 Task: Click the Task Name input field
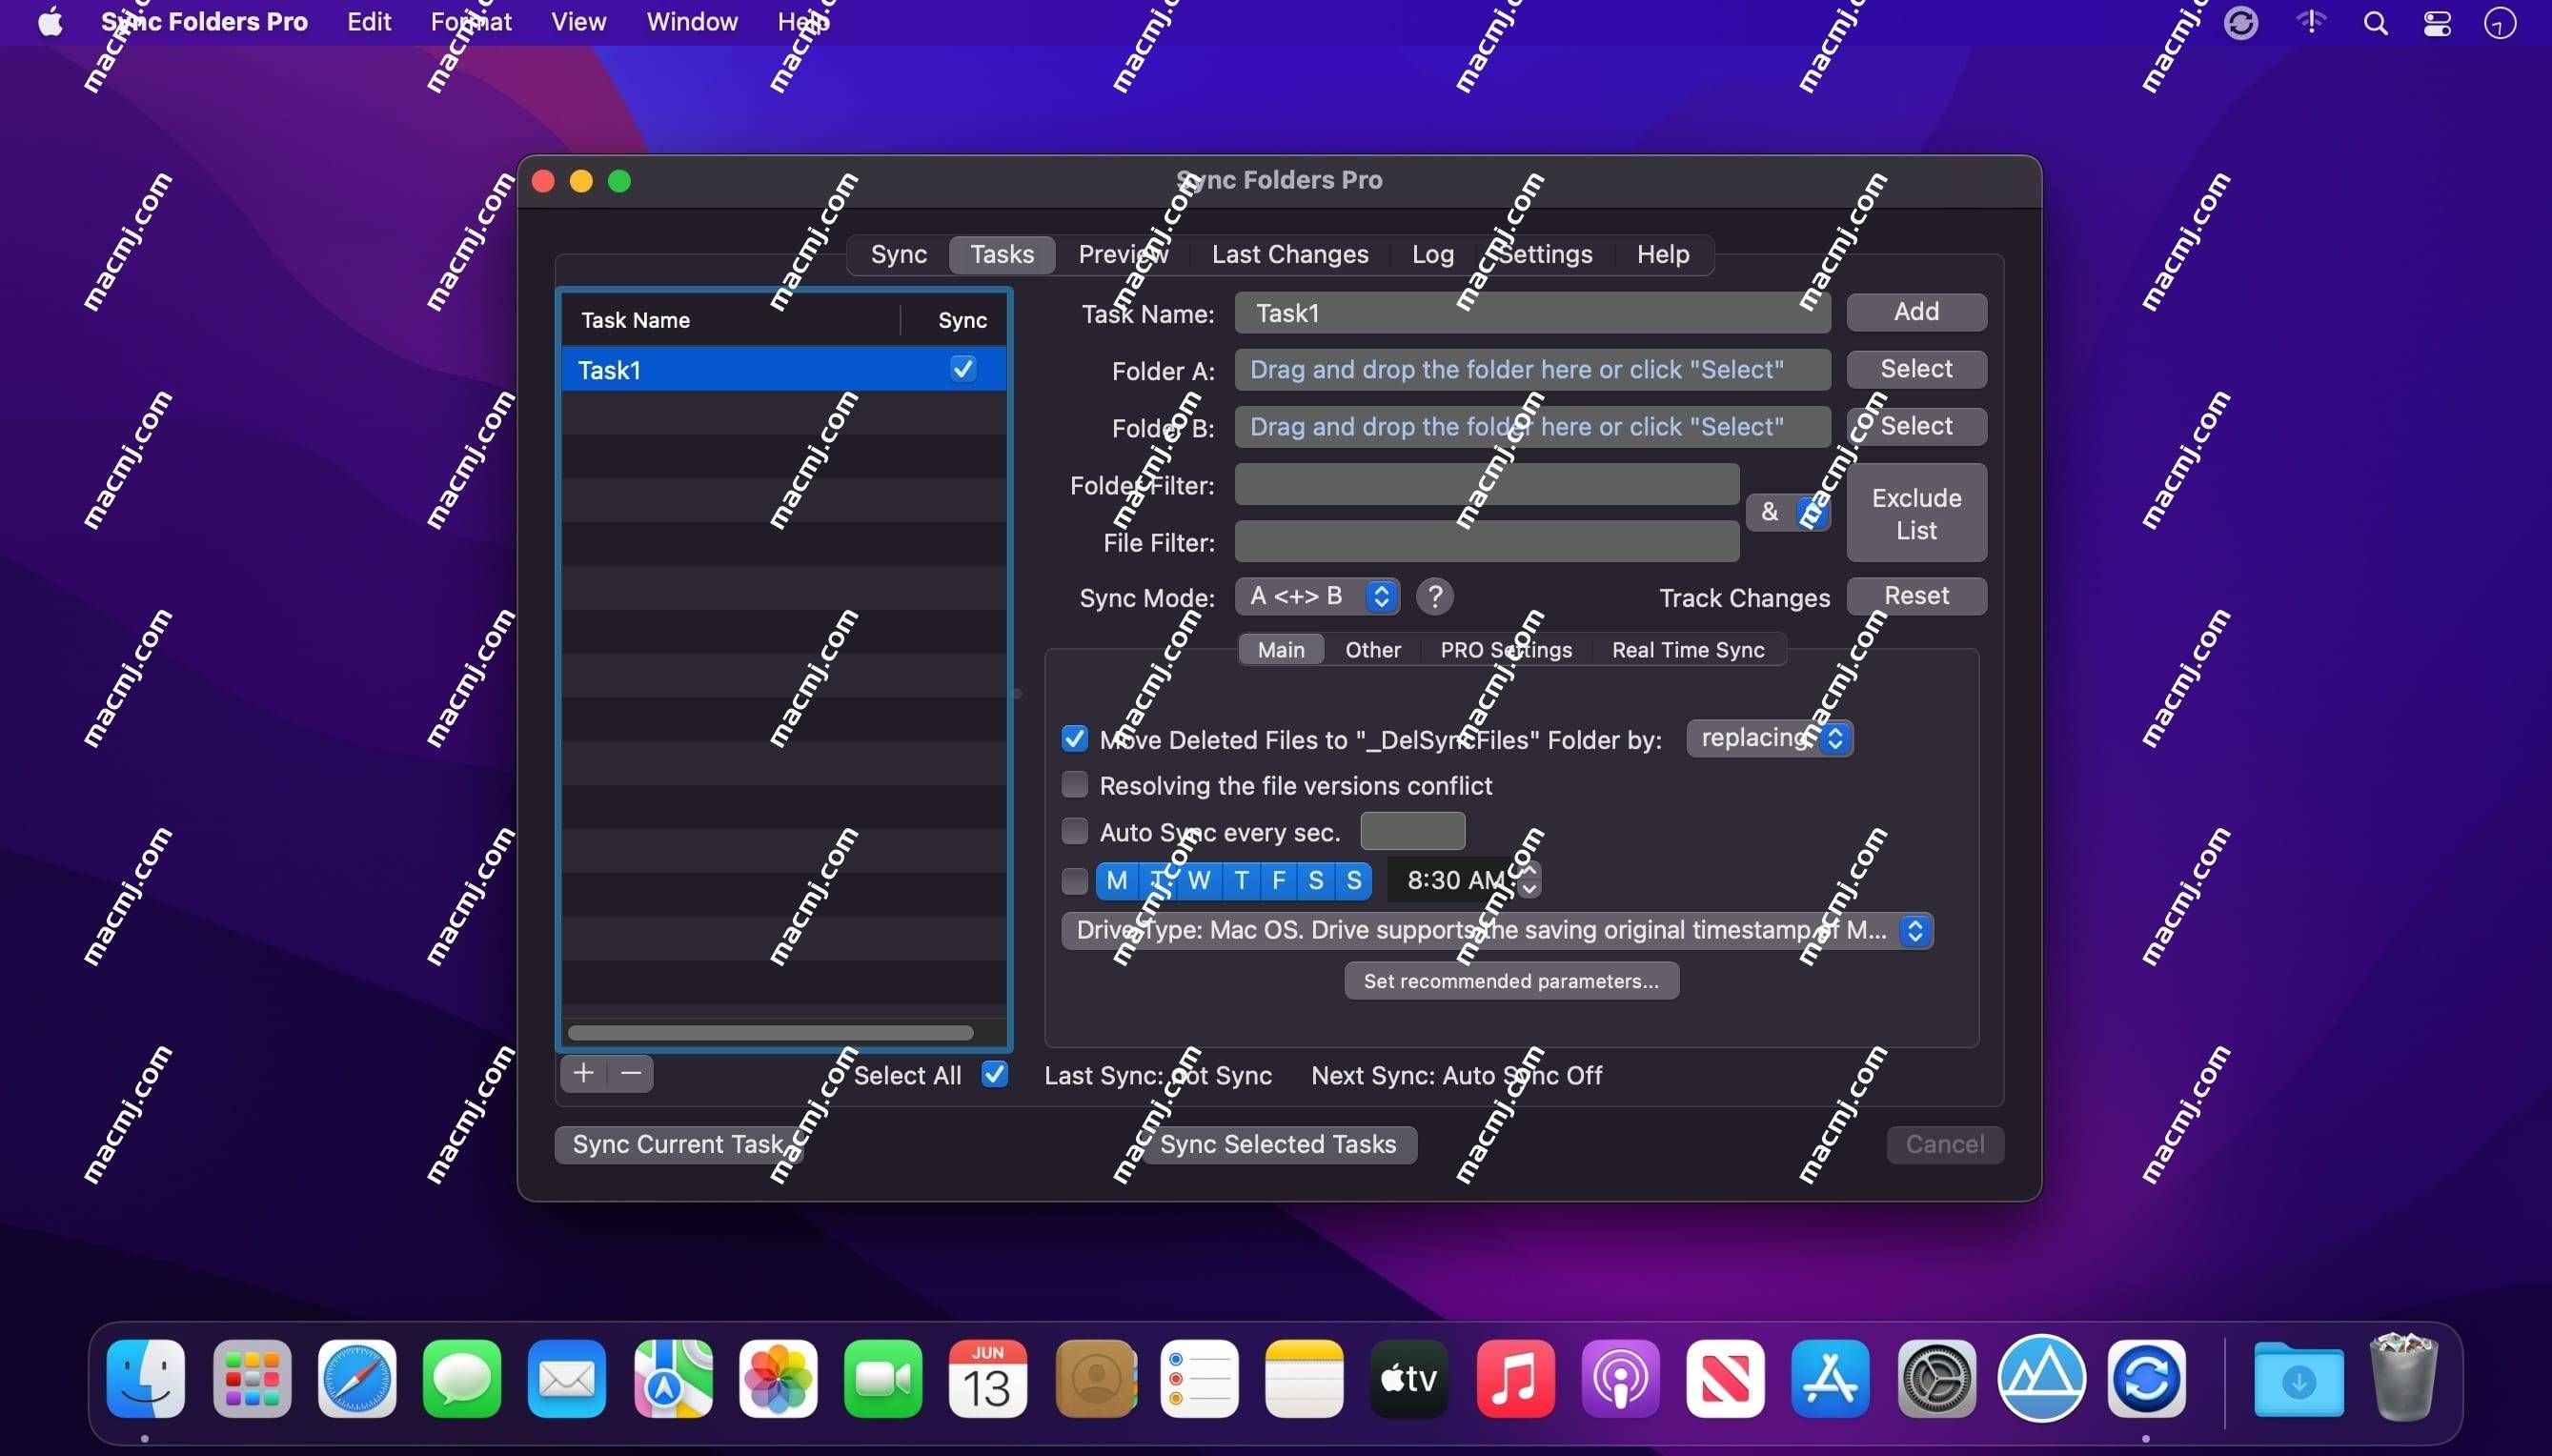[1532, 313]
